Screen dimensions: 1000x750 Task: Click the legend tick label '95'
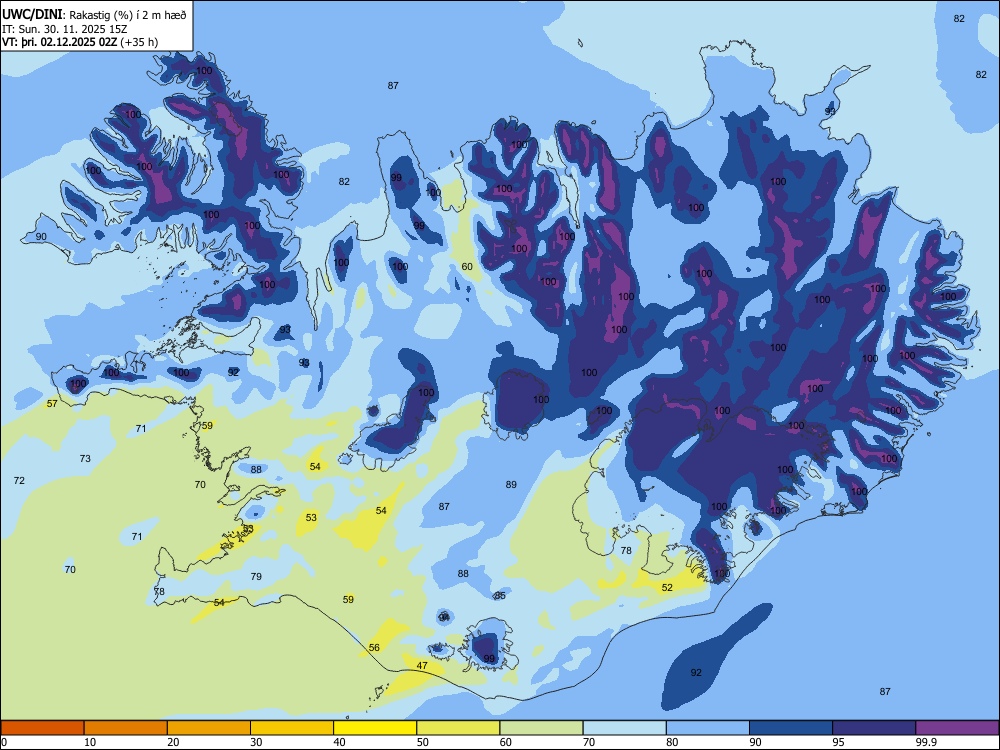point(839,742)
